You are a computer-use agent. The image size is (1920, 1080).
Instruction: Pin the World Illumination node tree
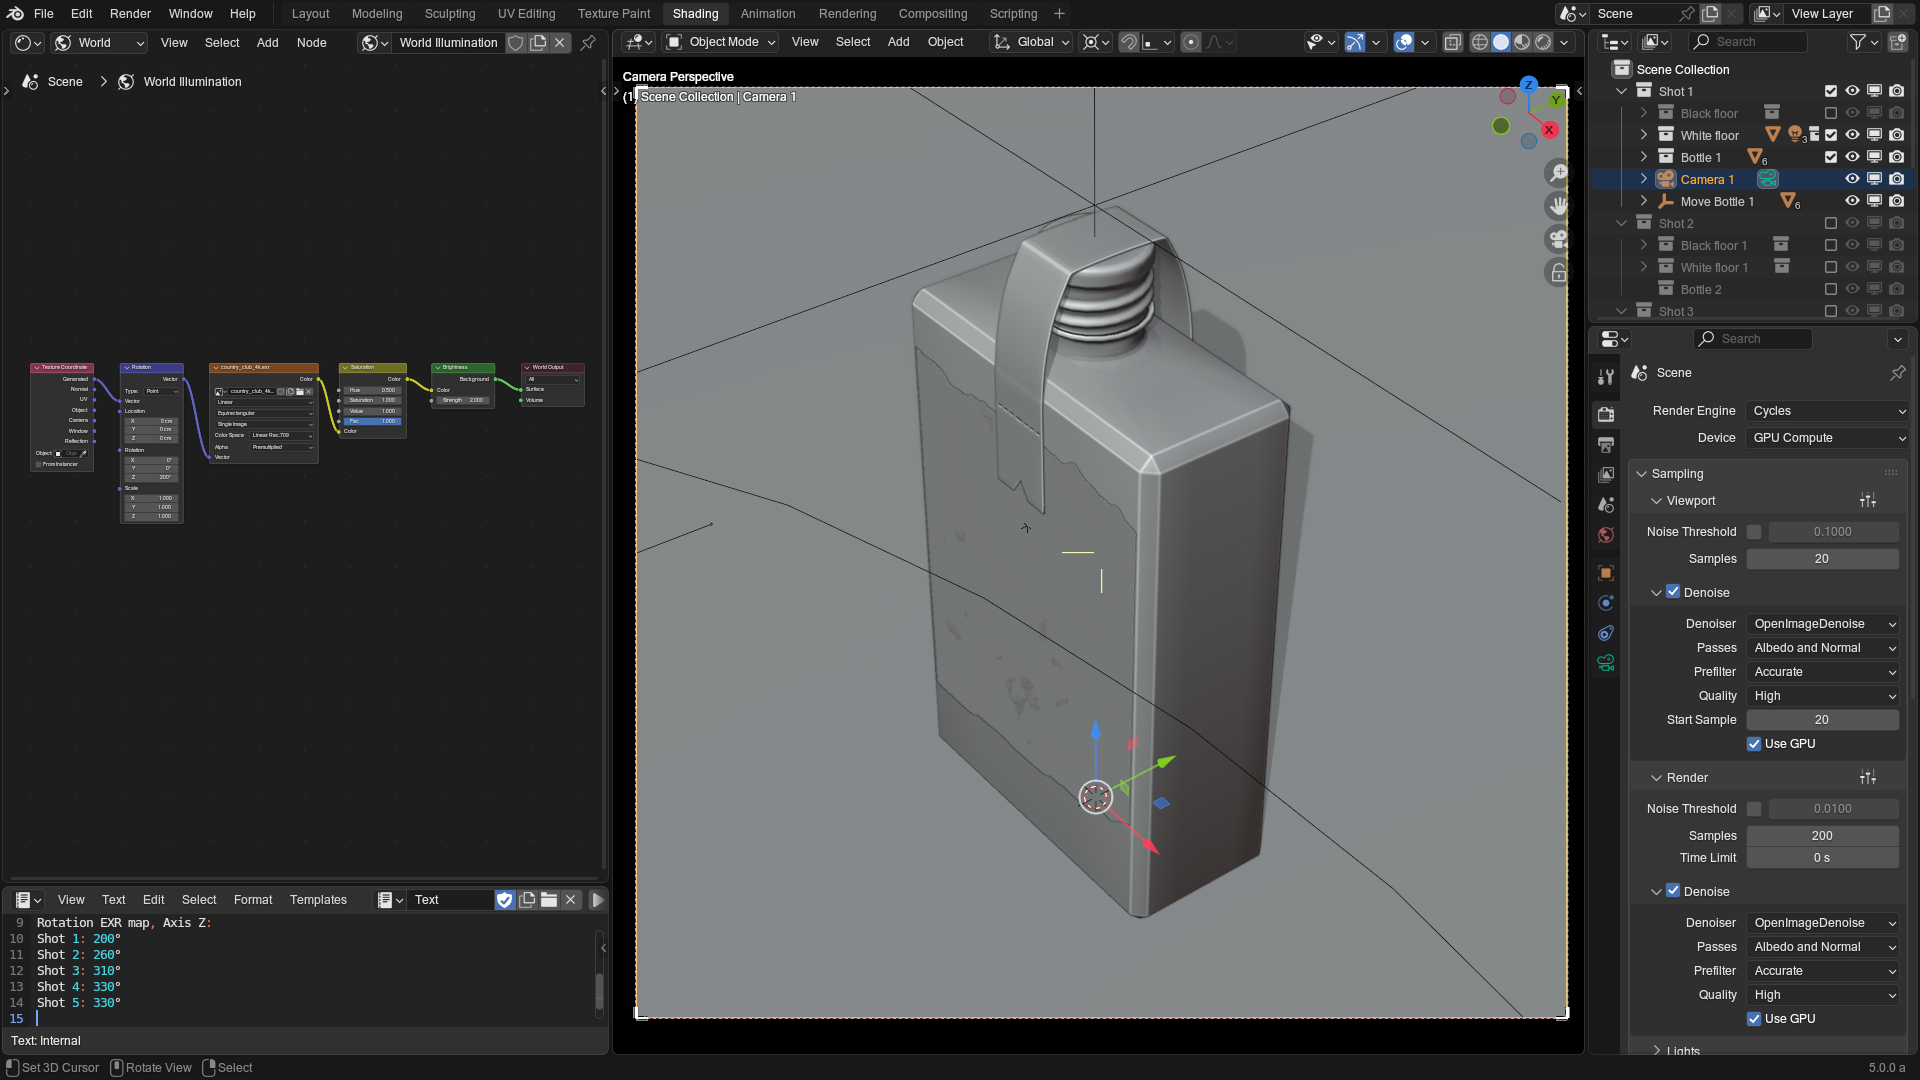(x=589, y=43)
